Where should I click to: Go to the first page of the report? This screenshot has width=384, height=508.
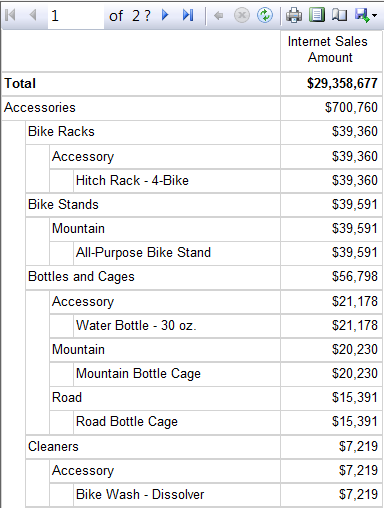pyautogui.click(x=11, y=15)
